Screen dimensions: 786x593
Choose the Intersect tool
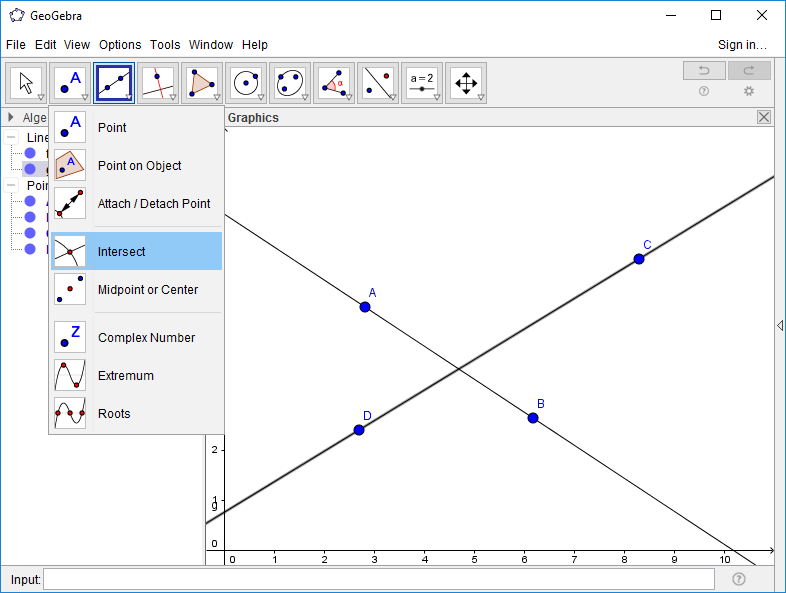coord(136,251)
